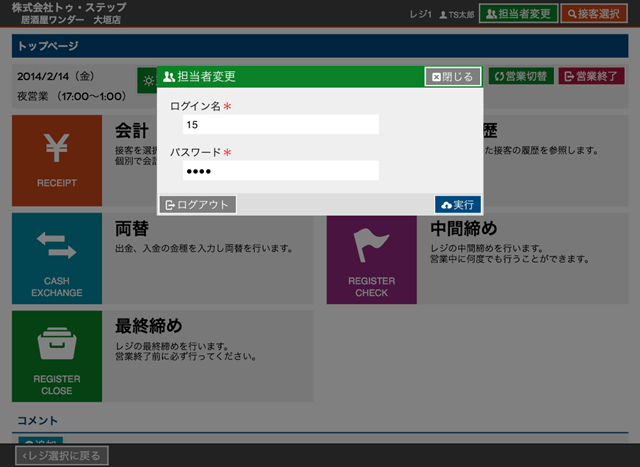Open the REGISTER CLOSE drawer tile
The image size is (640, 467).
click(x=56, y=355)
